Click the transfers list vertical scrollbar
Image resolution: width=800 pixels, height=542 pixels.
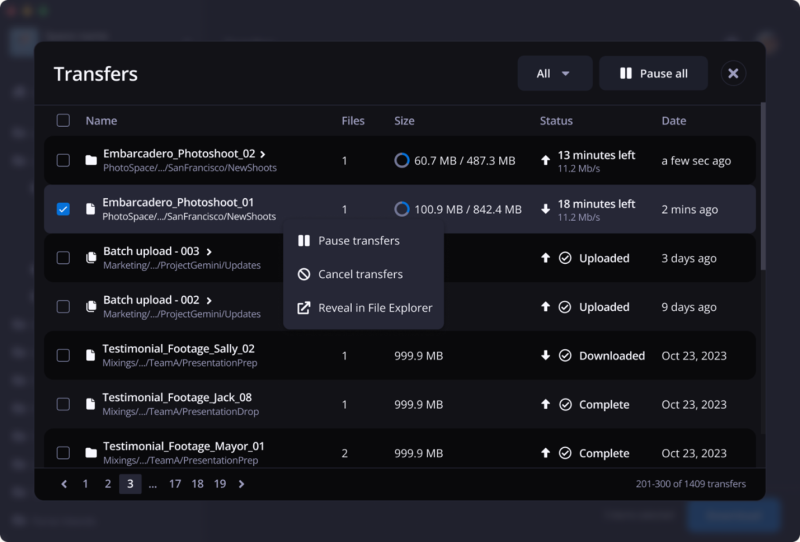[x=762, y=190]
